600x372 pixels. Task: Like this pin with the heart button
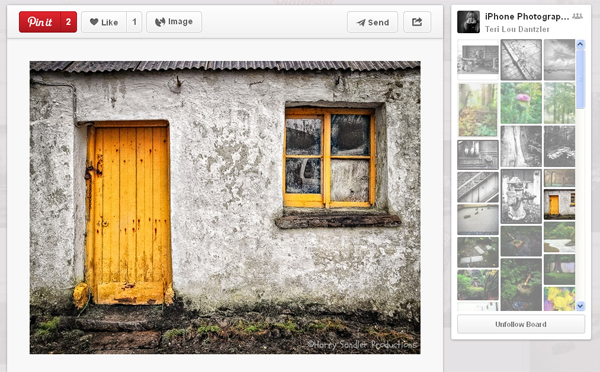tap(104, 22)
